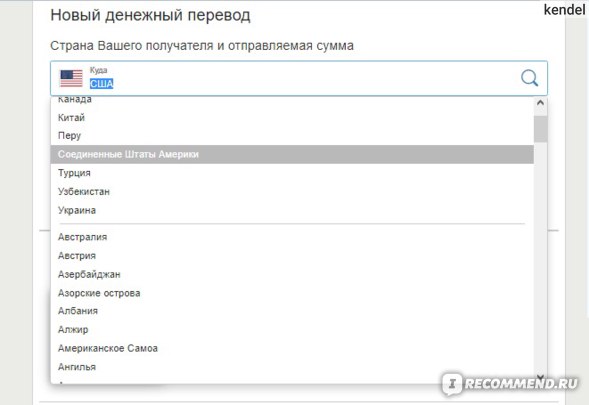
Task: Select Ангилья from the country list
Action: (292, 367)
